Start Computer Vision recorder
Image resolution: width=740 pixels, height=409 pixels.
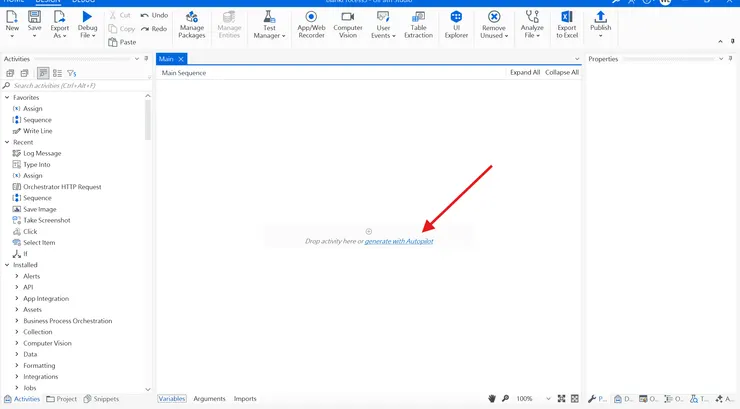(348, 24)
